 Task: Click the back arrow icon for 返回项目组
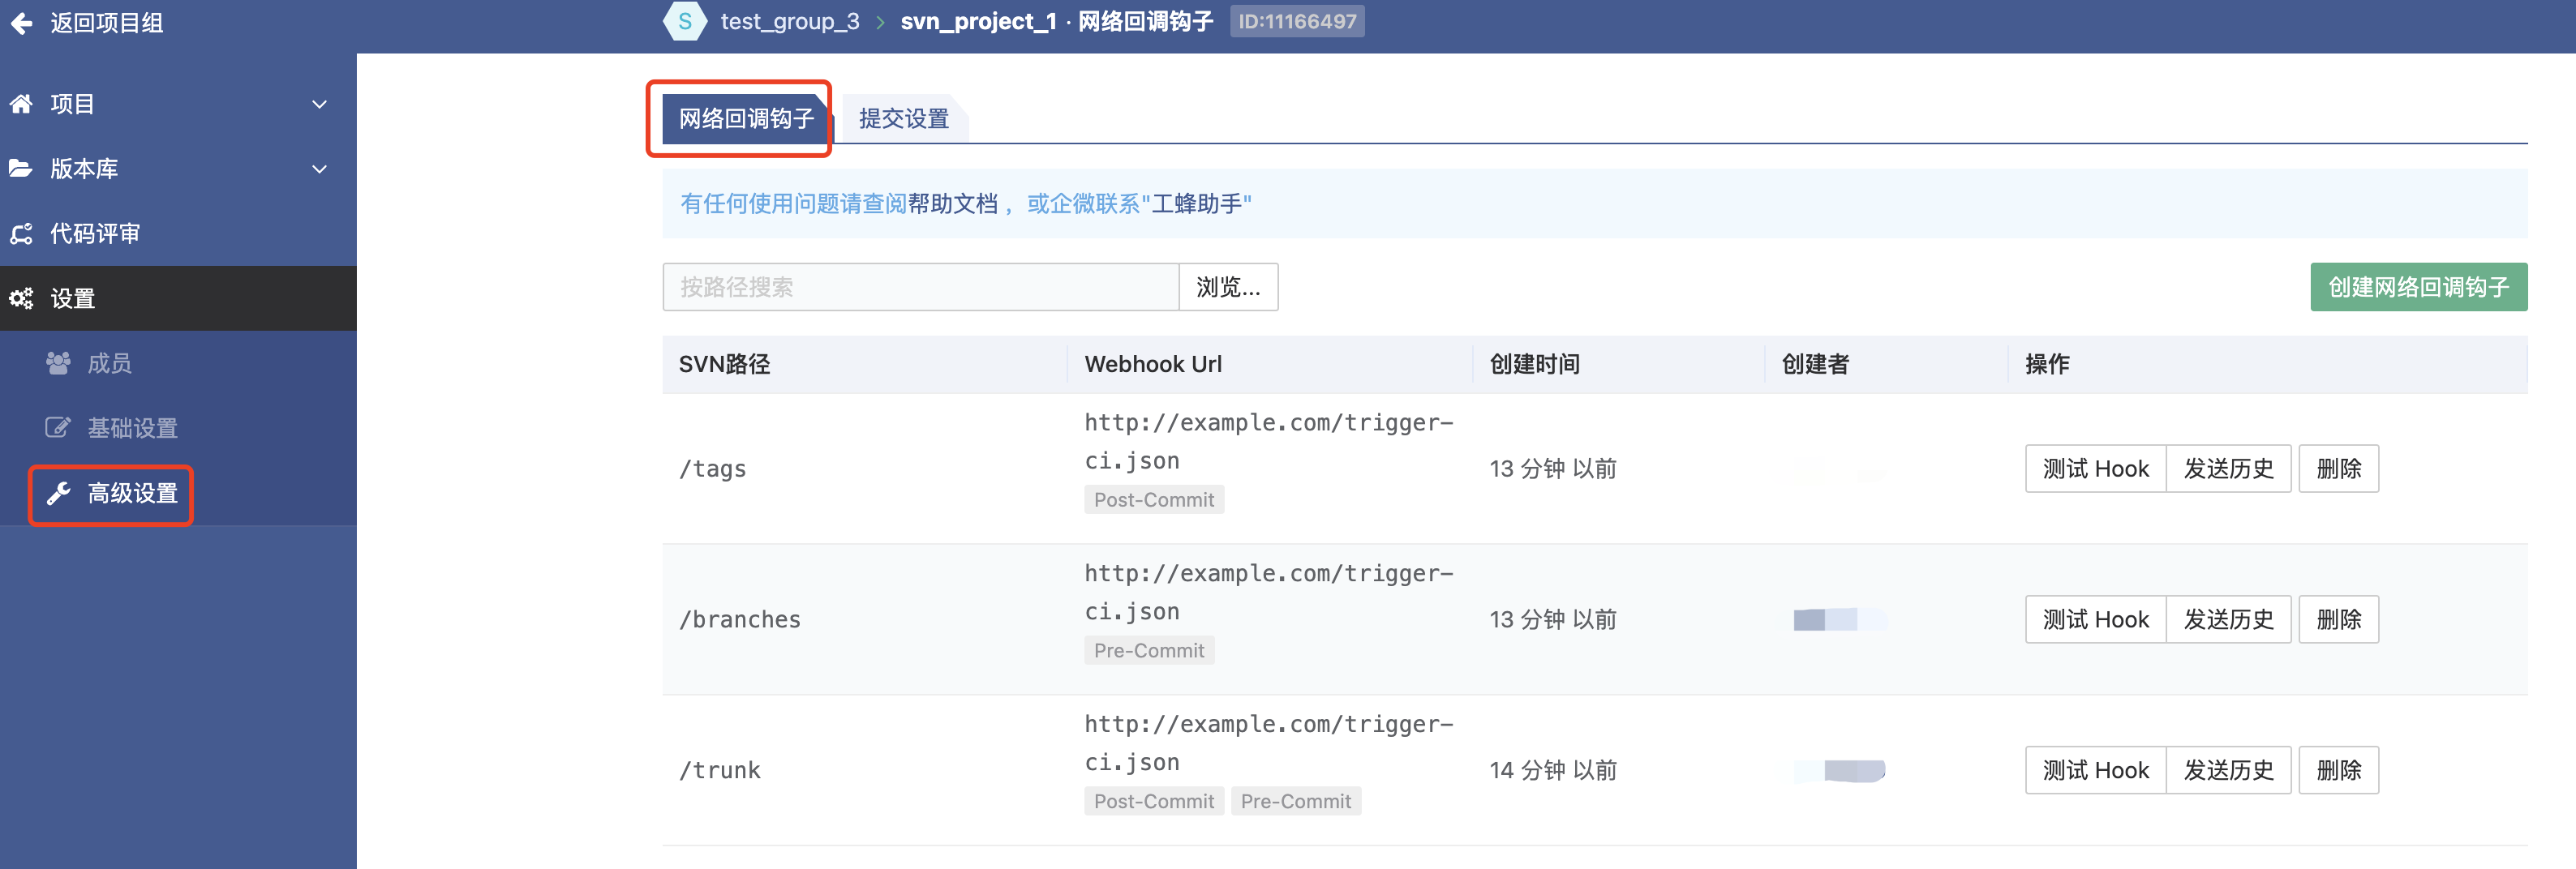(21, 23)
